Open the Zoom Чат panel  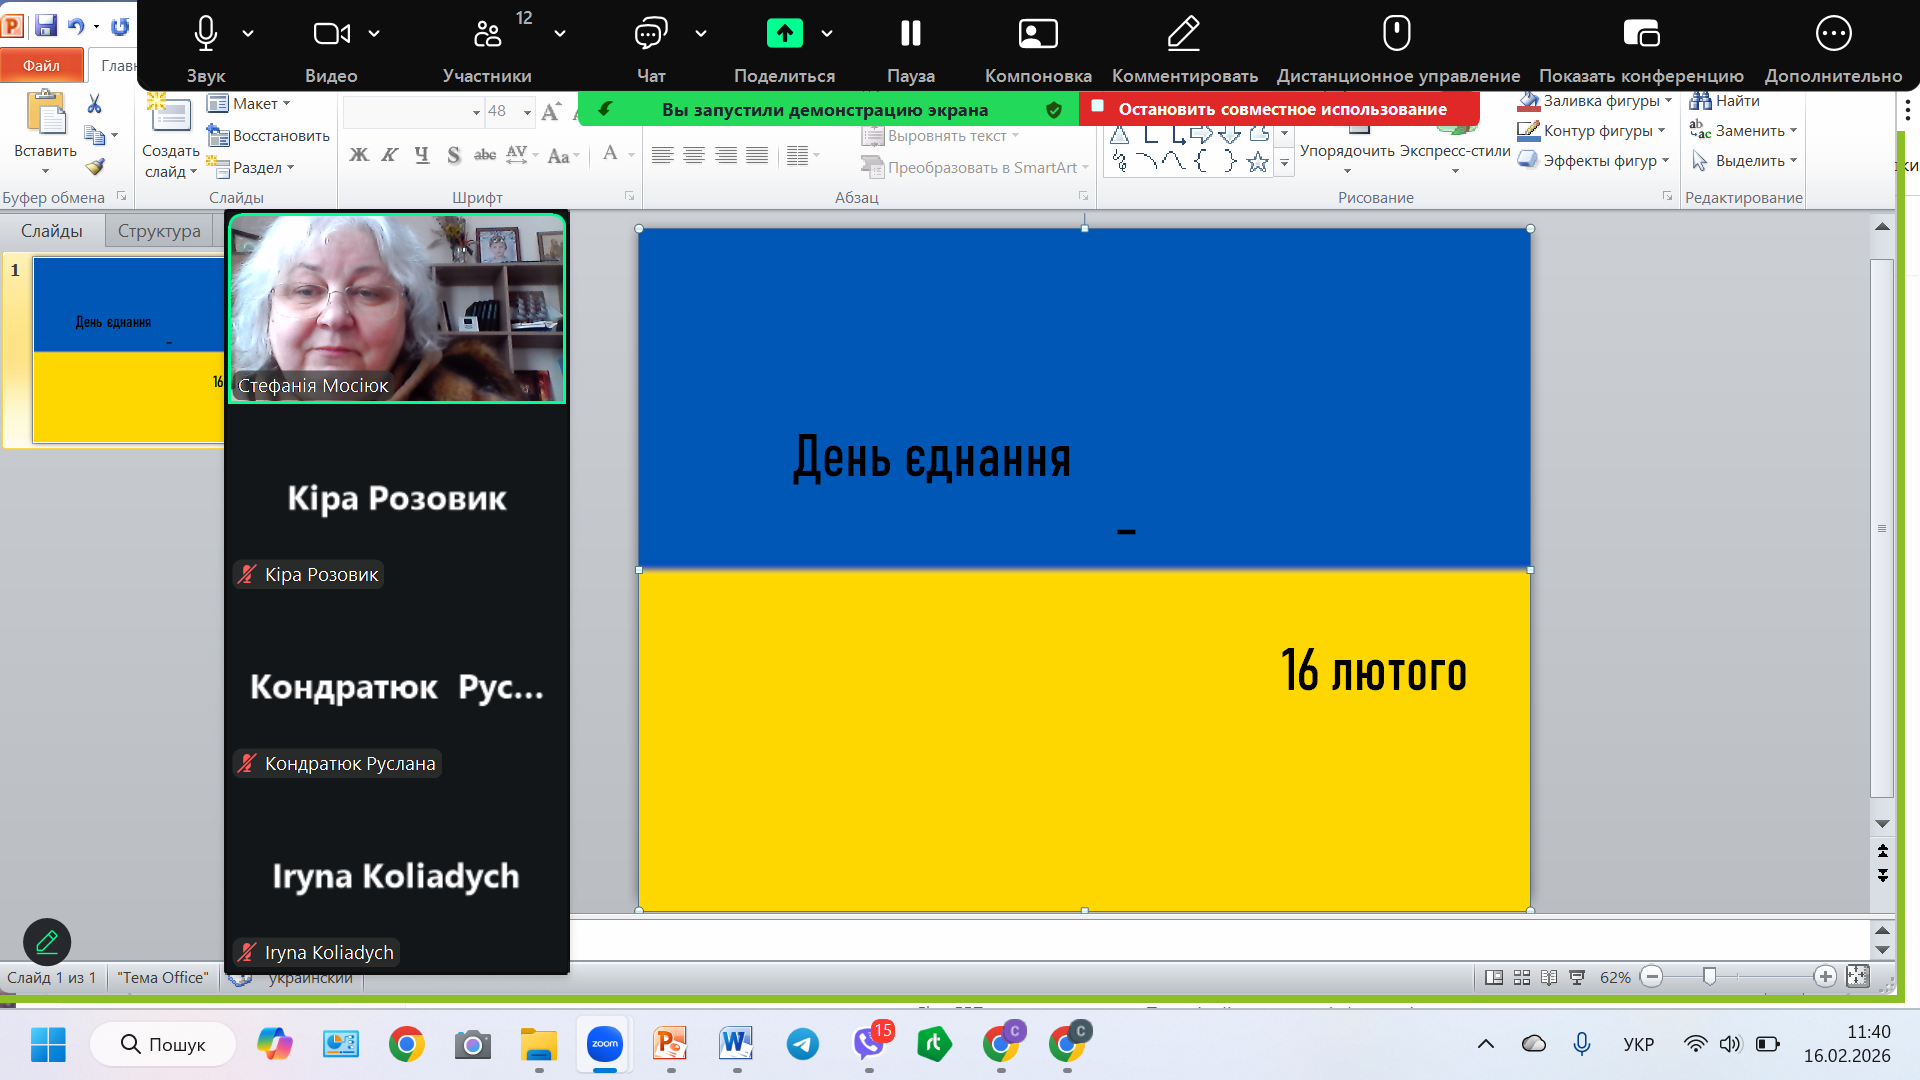(650, 34)
